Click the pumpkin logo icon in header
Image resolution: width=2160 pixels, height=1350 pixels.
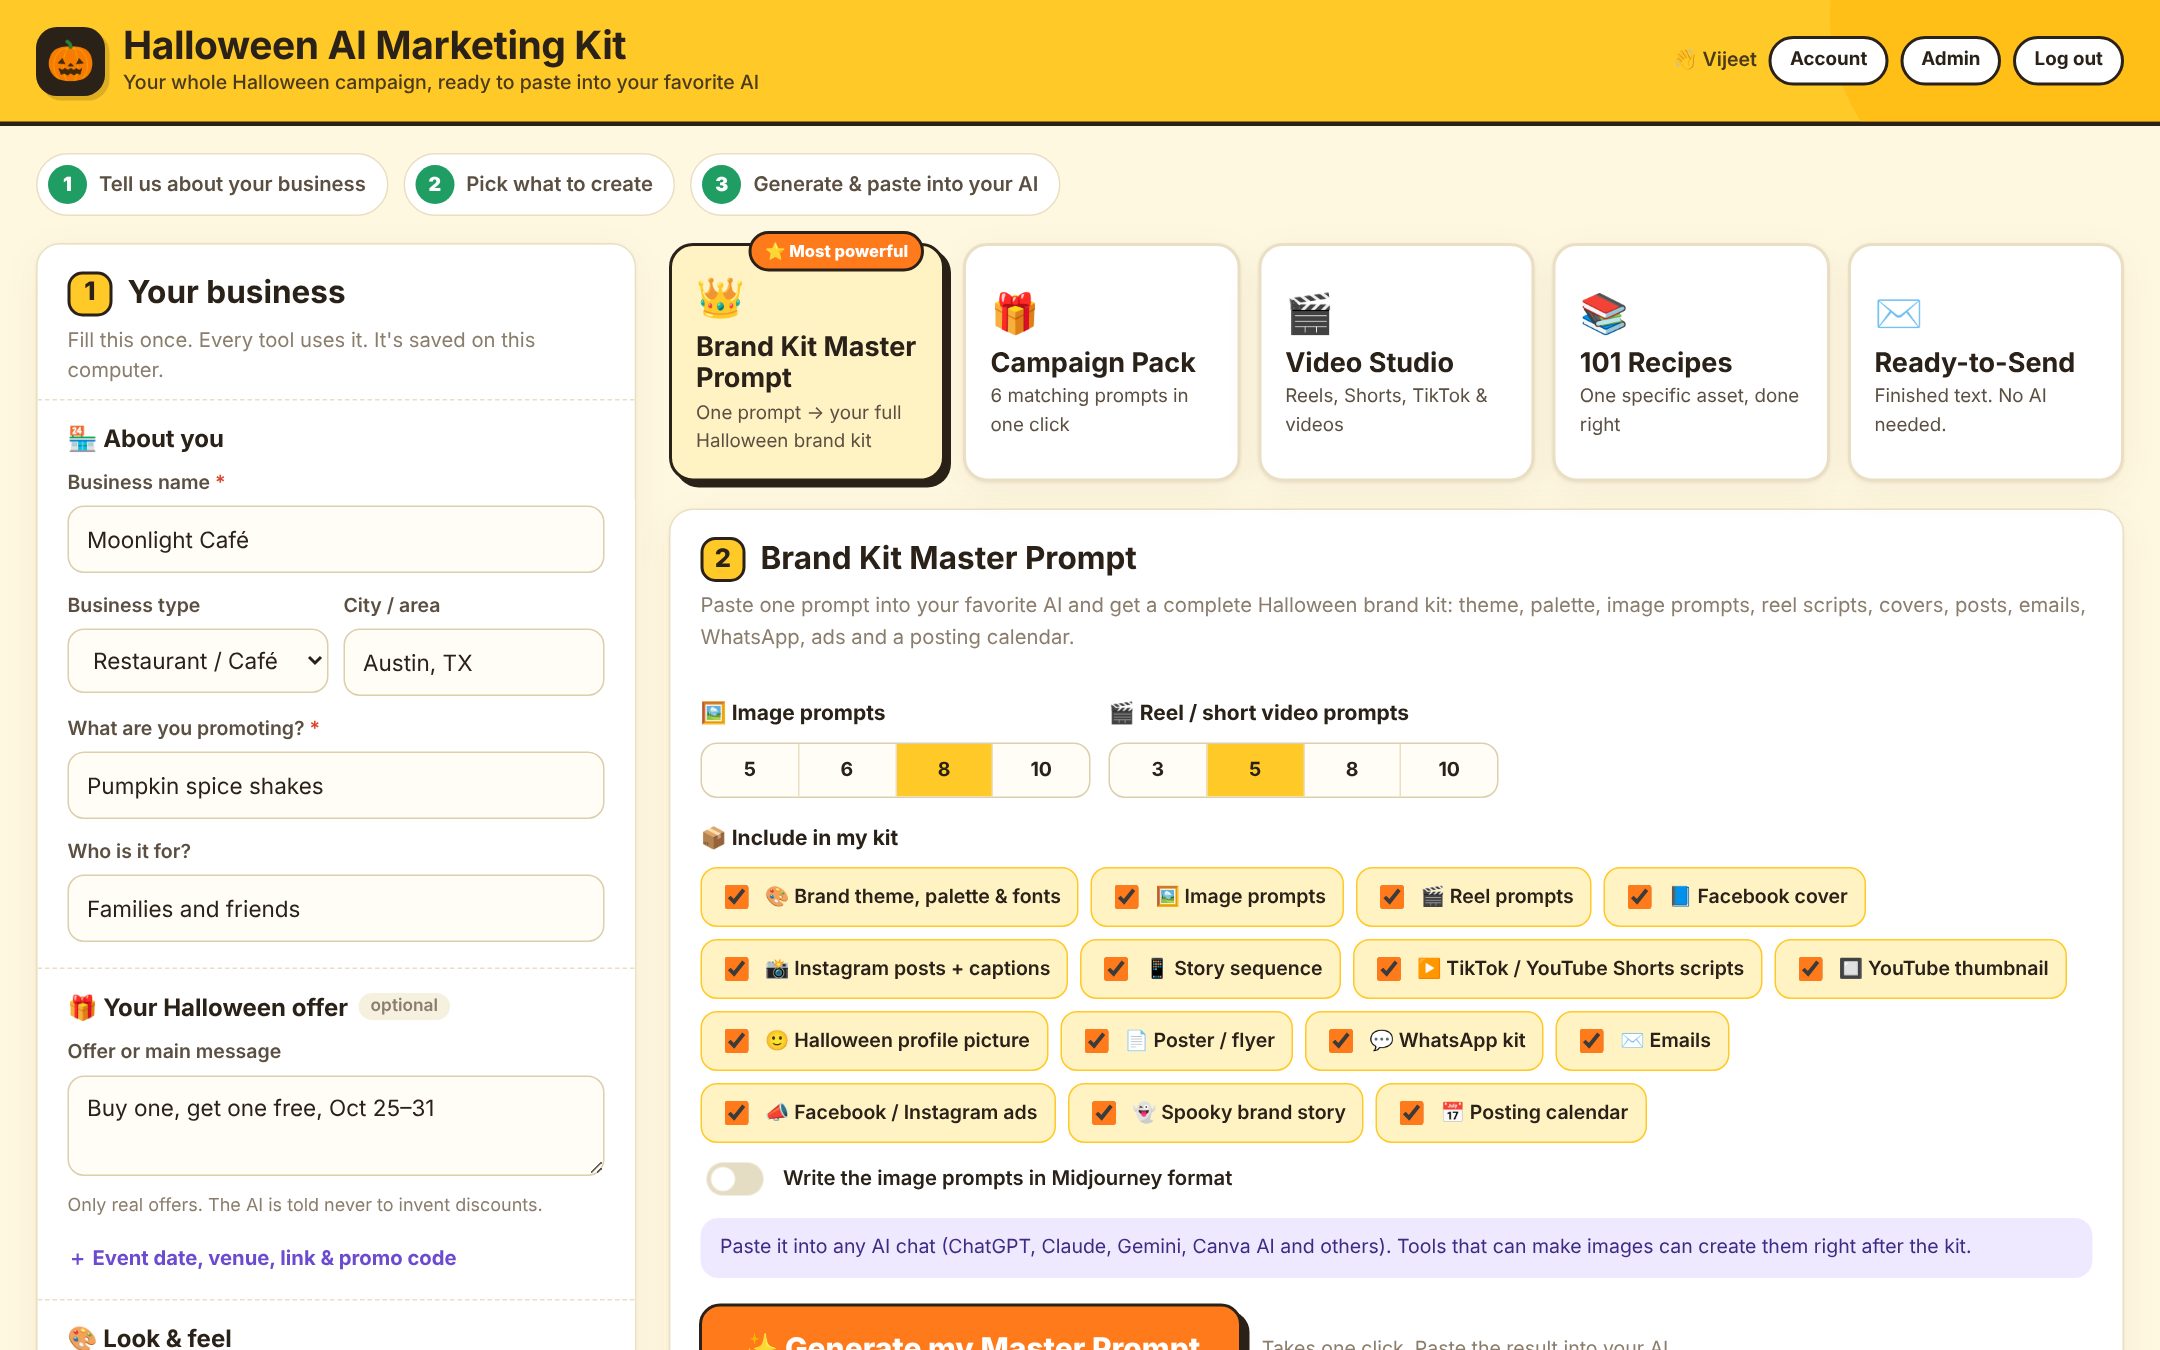pyautogui.click(x=71, y=61)
